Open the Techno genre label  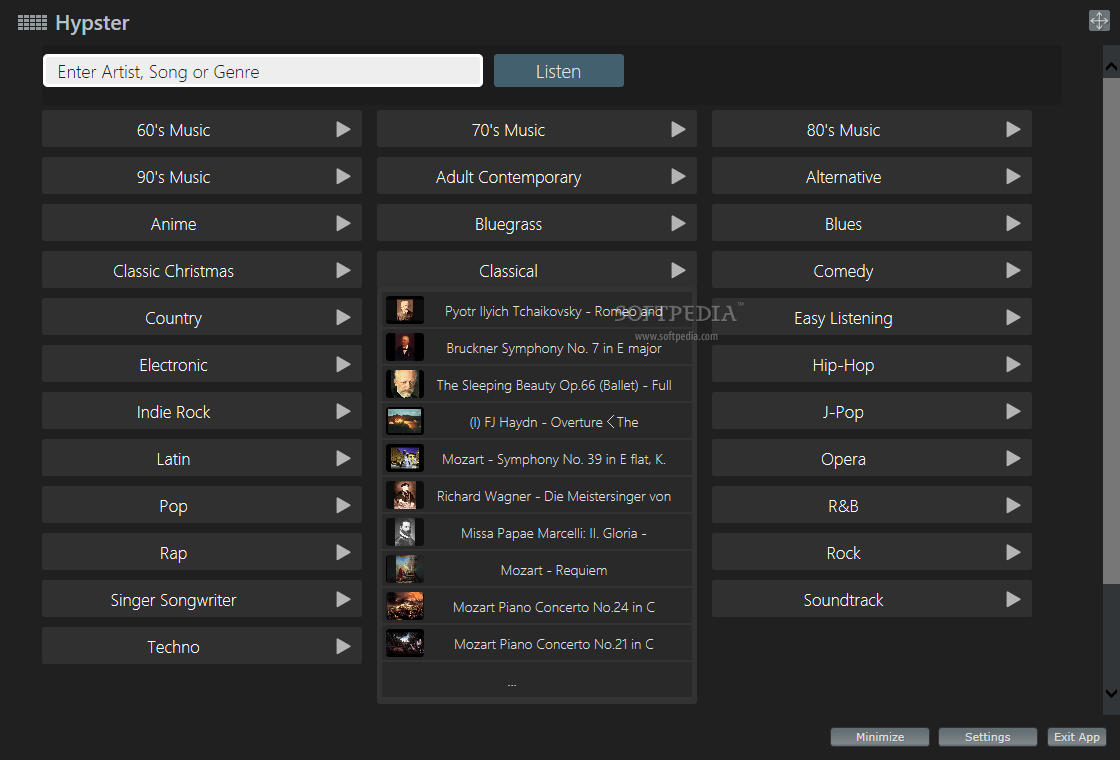point(174,647)
